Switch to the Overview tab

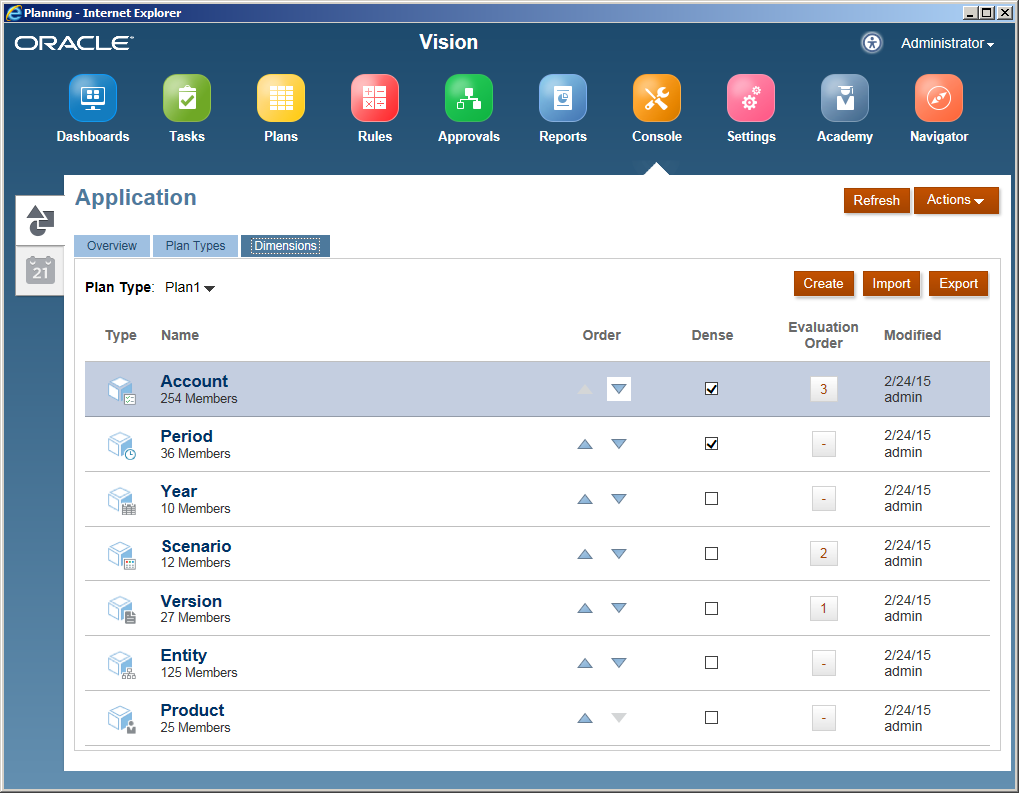click(x=112, y=246)
